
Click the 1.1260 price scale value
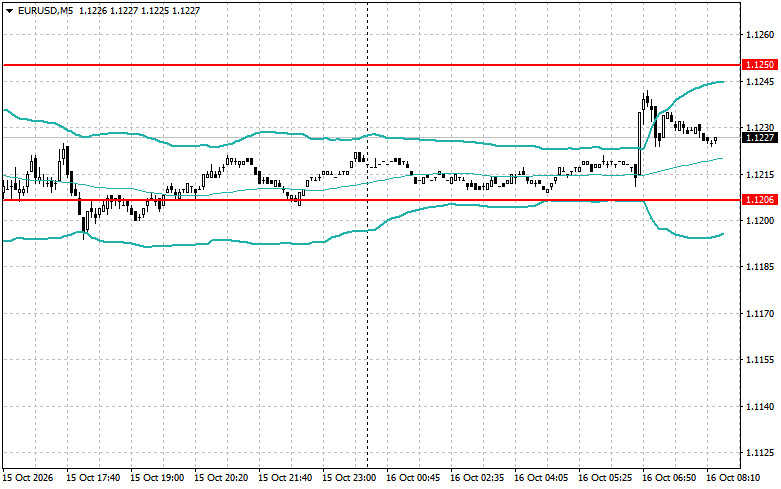click(x=760, y=35)
